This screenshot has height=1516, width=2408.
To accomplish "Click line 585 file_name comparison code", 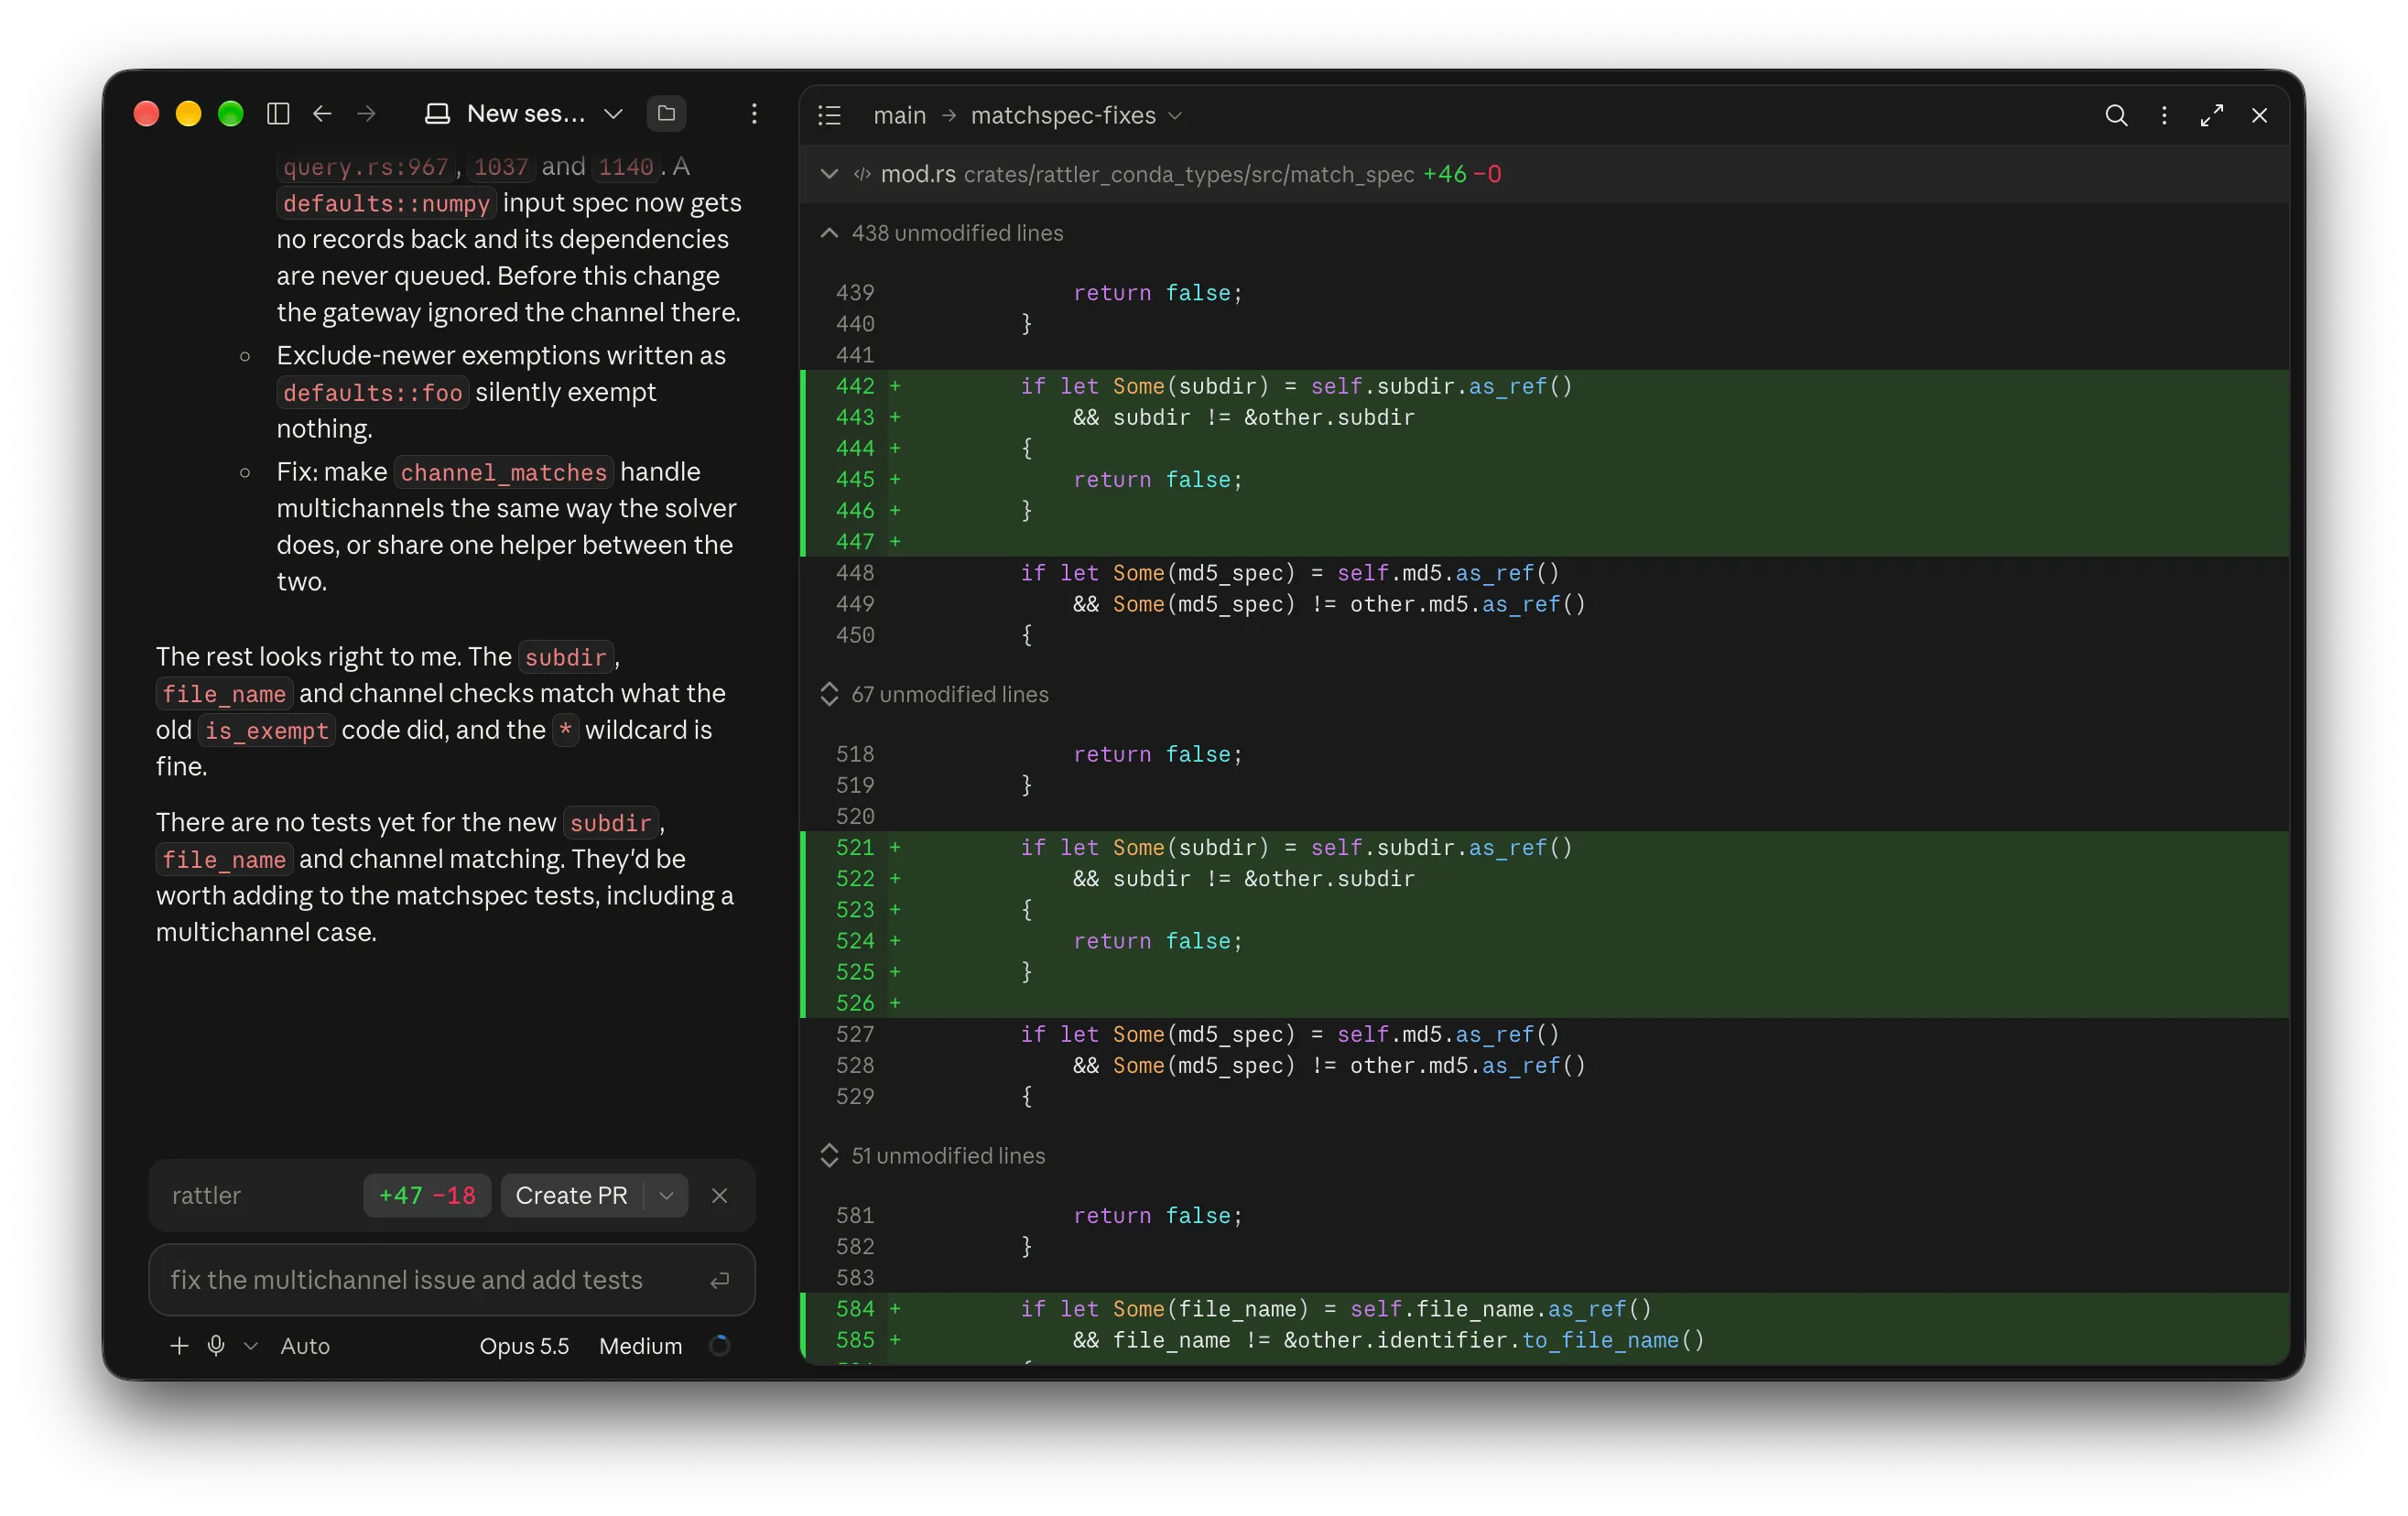I will coord(1388,1339).
